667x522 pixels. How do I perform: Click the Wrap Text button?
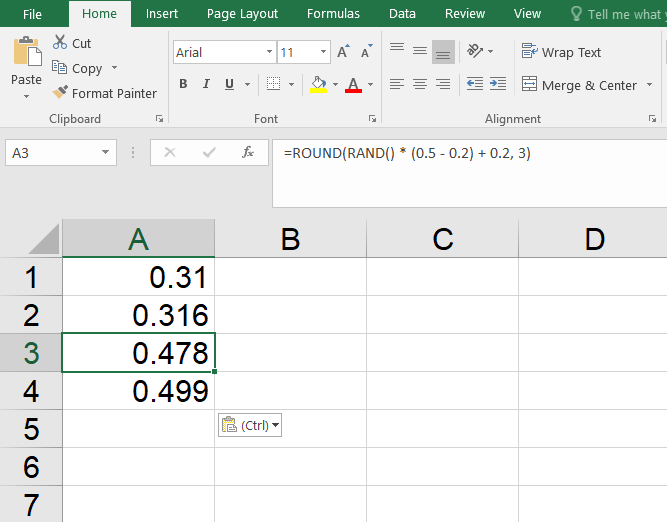tap(561, 52)
